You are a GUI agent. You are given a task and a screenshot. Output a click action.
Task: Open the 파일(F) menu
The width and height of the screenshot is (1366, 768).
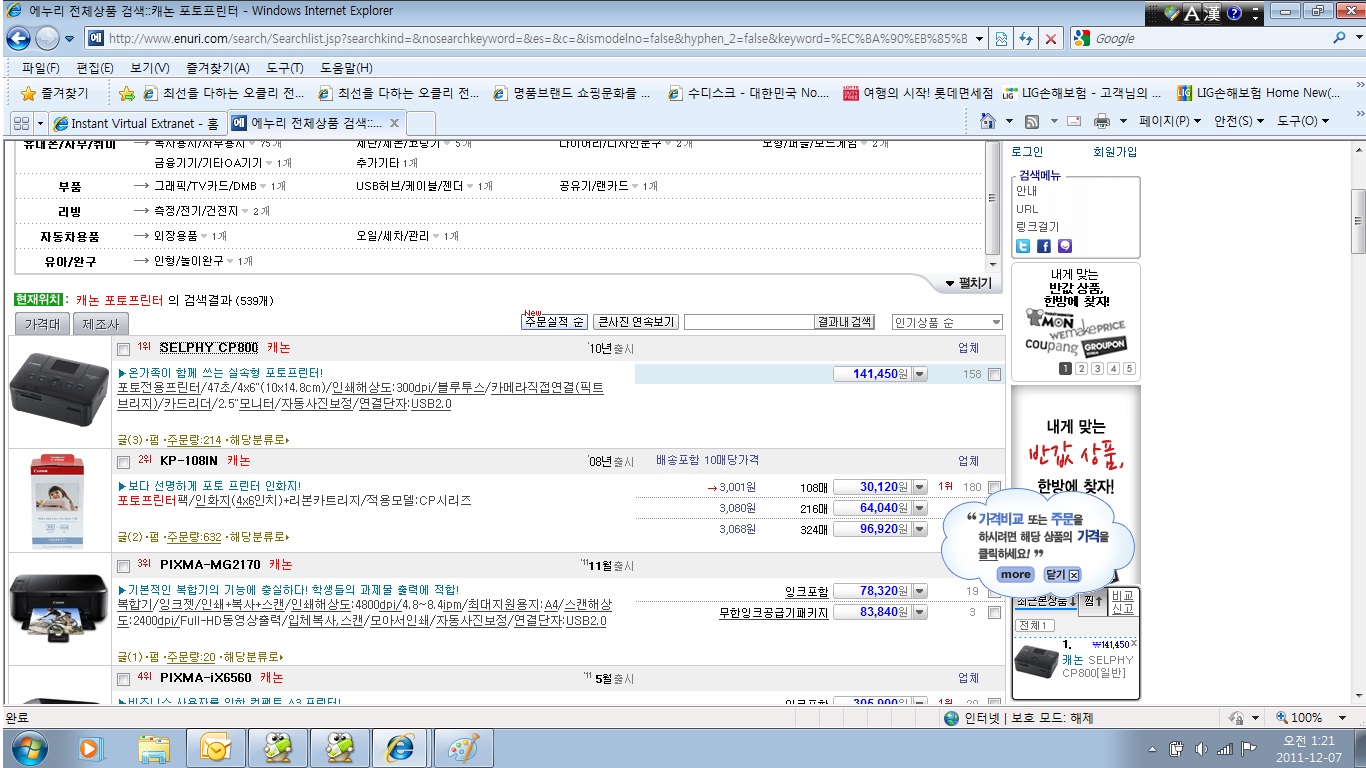click(x=41, y=68)
